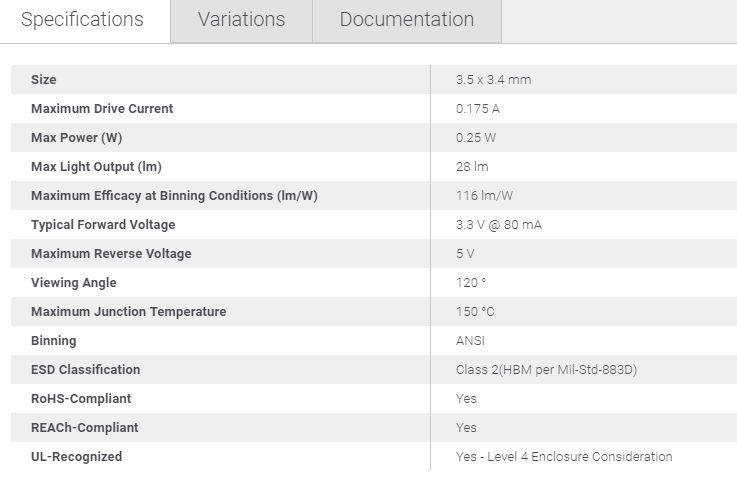The image size is (737, 483).
Task: Click the 116 lm/W efficacy value
Action: point(484,195)
